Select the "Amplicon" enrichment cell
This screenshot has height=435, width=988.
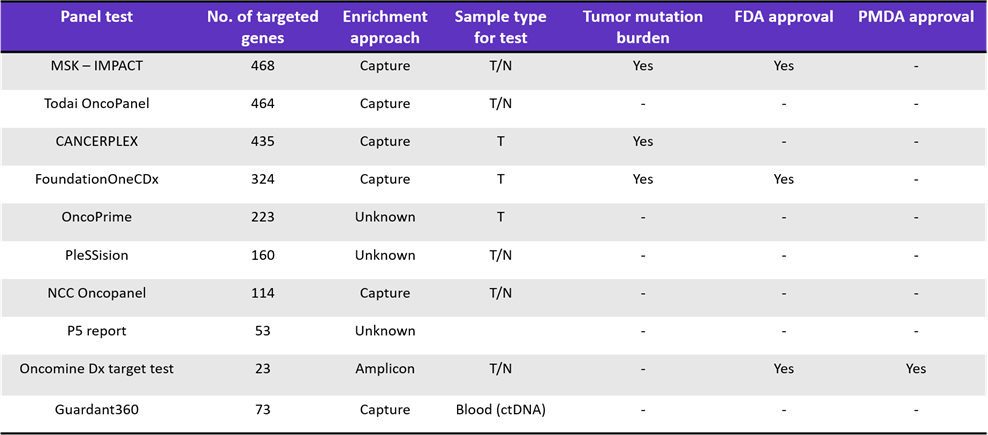pyautogui.click(x=386, y=369)
